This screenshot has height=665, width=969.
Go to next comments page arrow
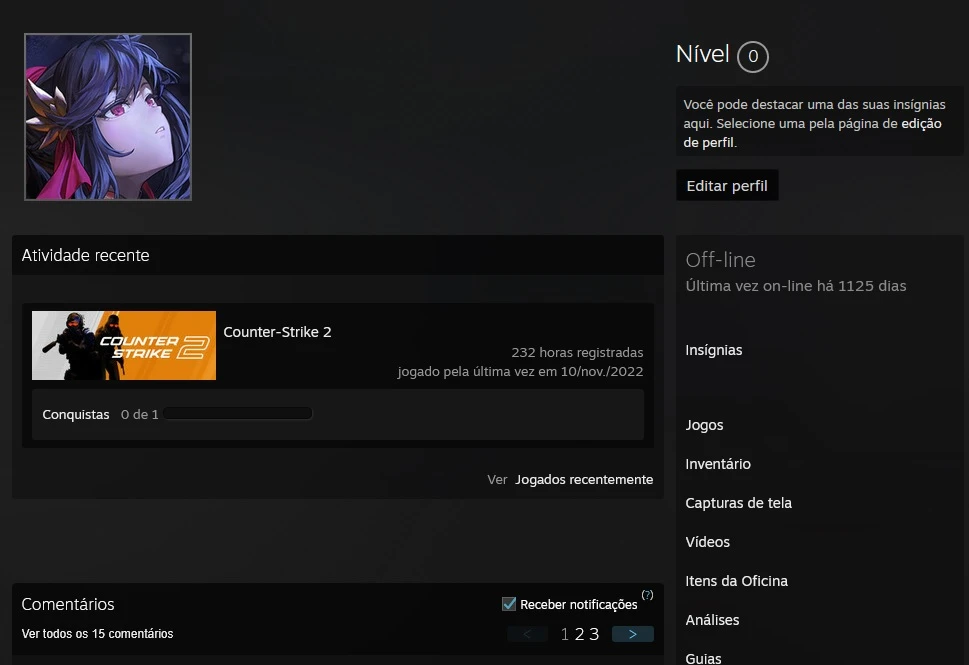(x=632, y=634)
